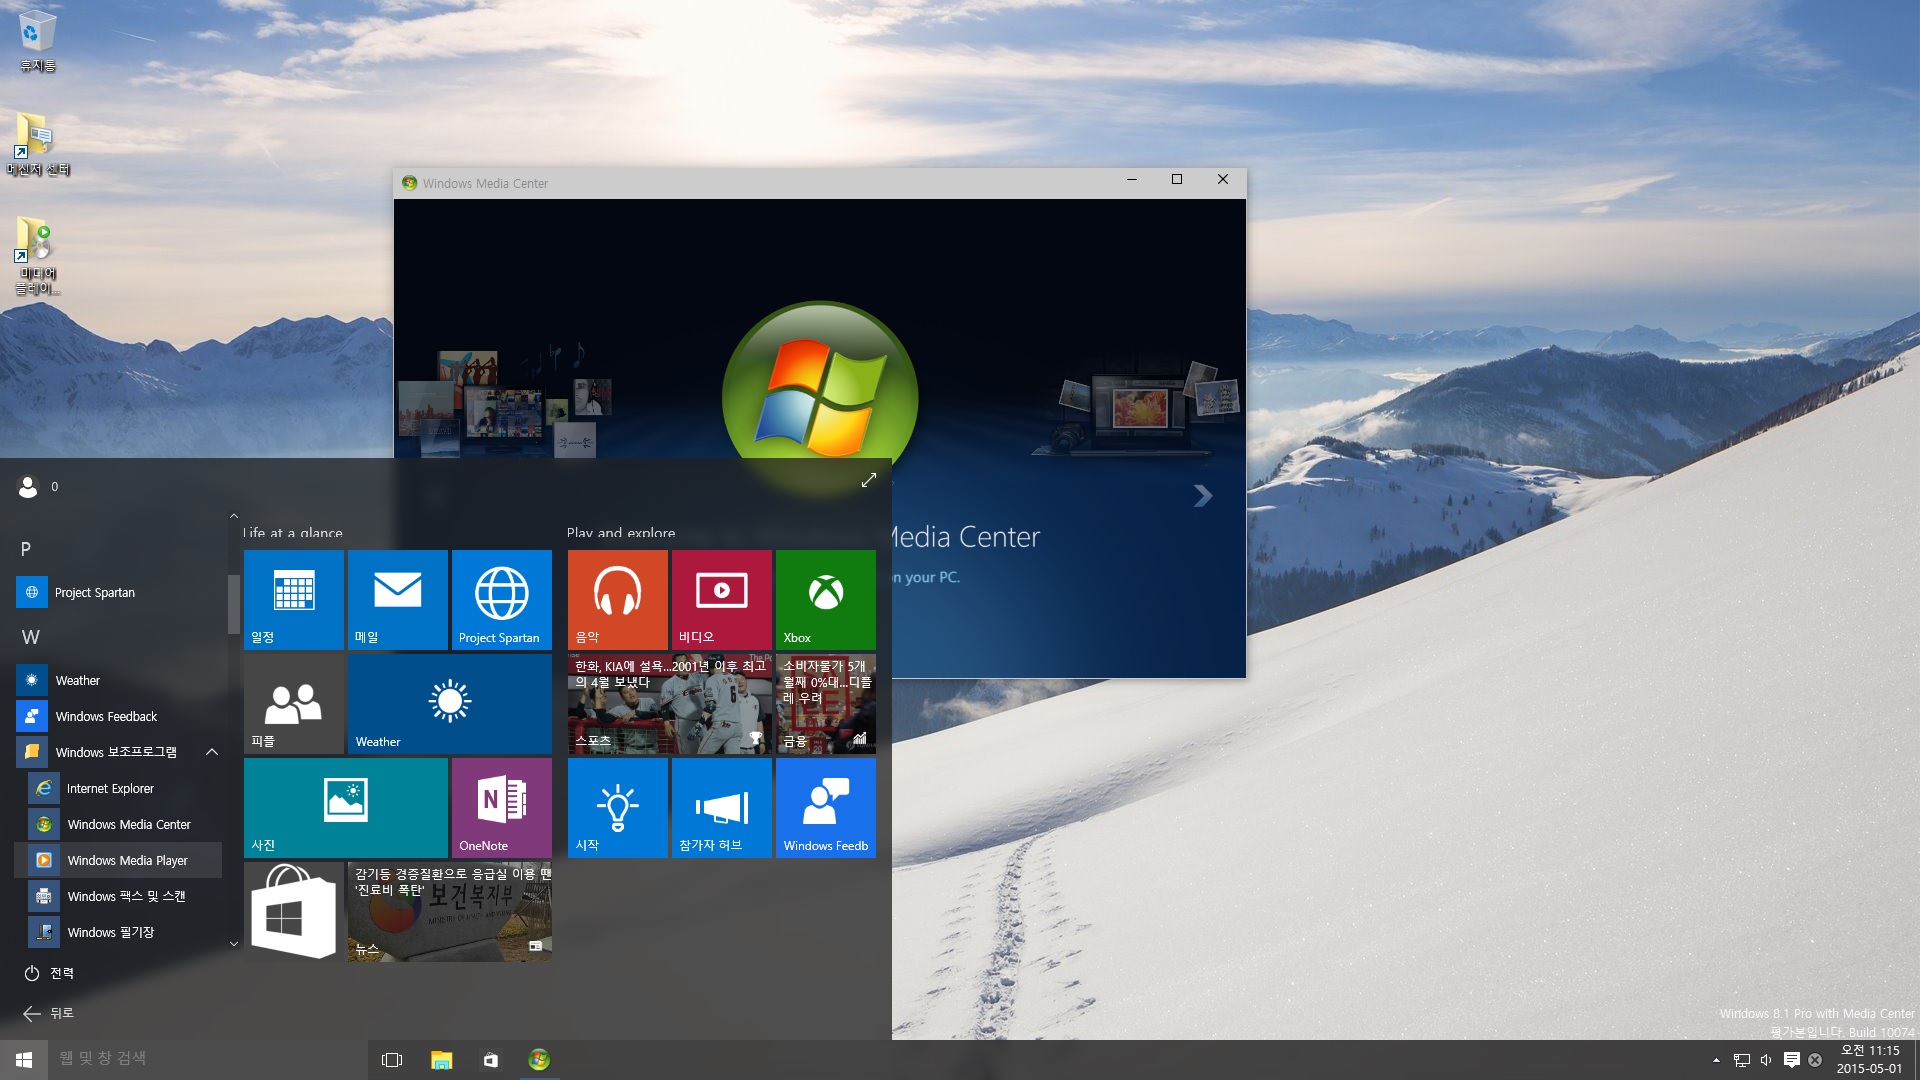Select Media Center taskbar icon

pyautogui.click(x=539, y=1060)
